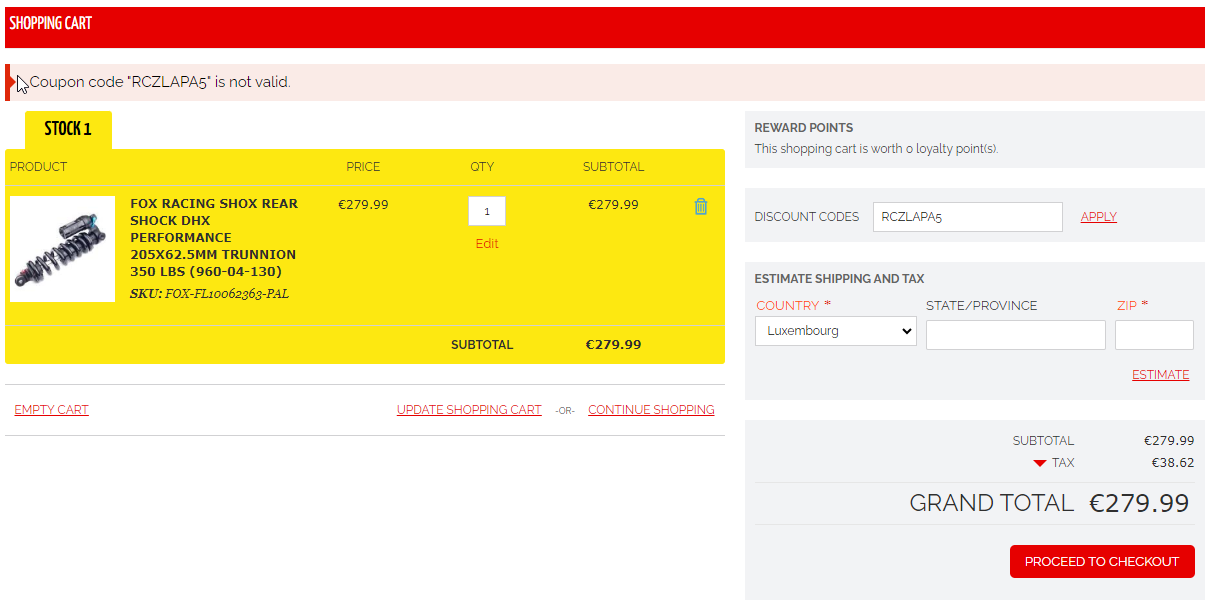The image size is (1210, 610).
Task: Remove the Fox shock with trash icon
Action: point(700,206)
